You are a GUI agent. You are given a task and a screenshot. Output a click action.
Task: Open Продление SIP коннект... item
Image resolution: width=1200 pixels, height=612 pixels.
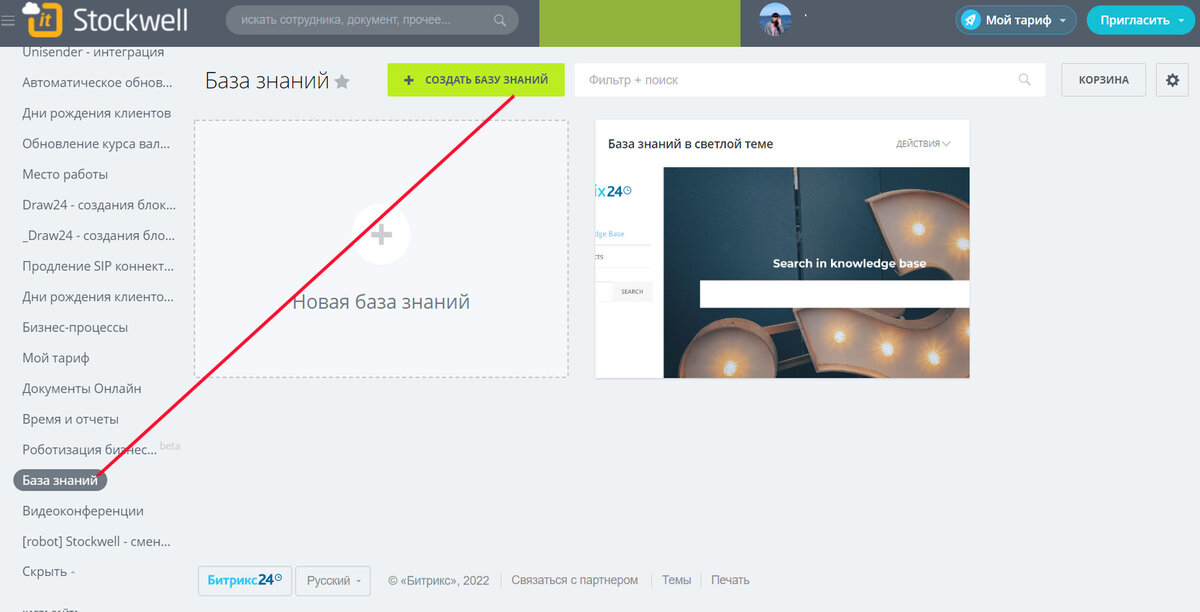pos(98,267)
